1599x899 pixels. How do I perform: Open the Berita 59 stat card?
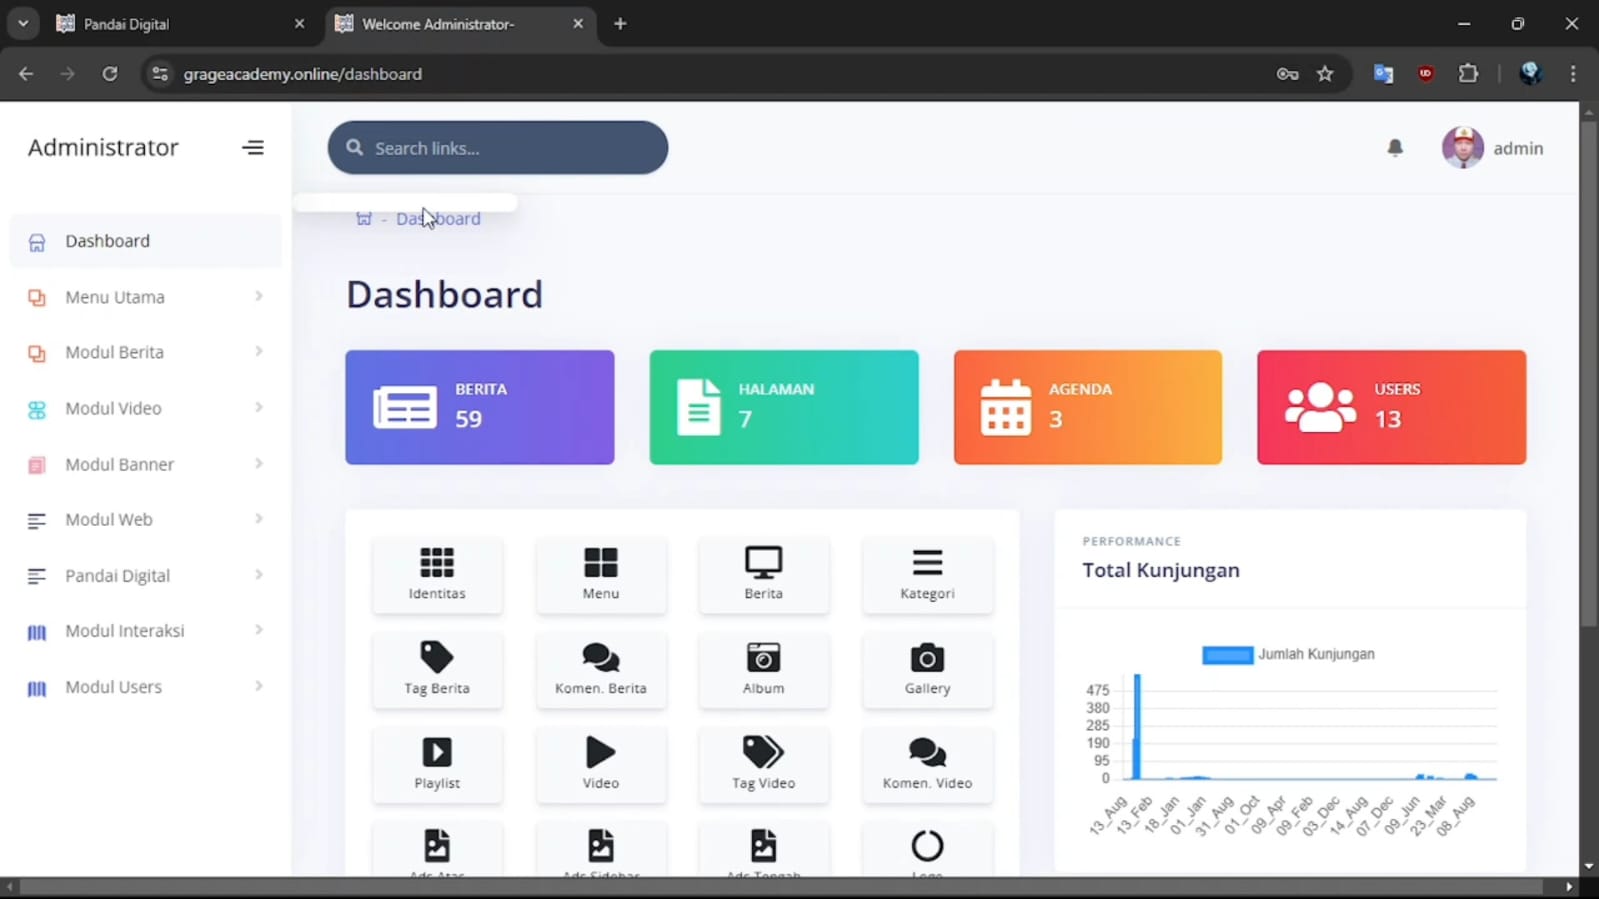[480, 407]
